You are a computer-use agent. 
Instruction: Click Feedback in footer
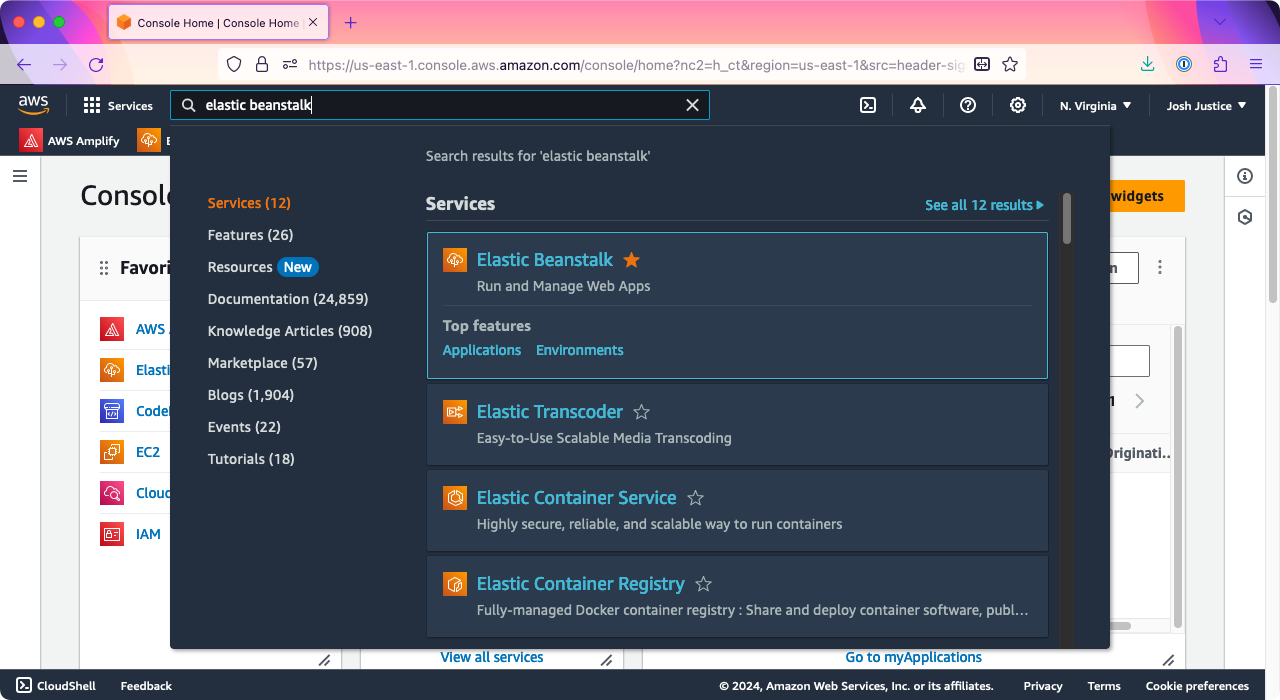[x=146, y=686]
